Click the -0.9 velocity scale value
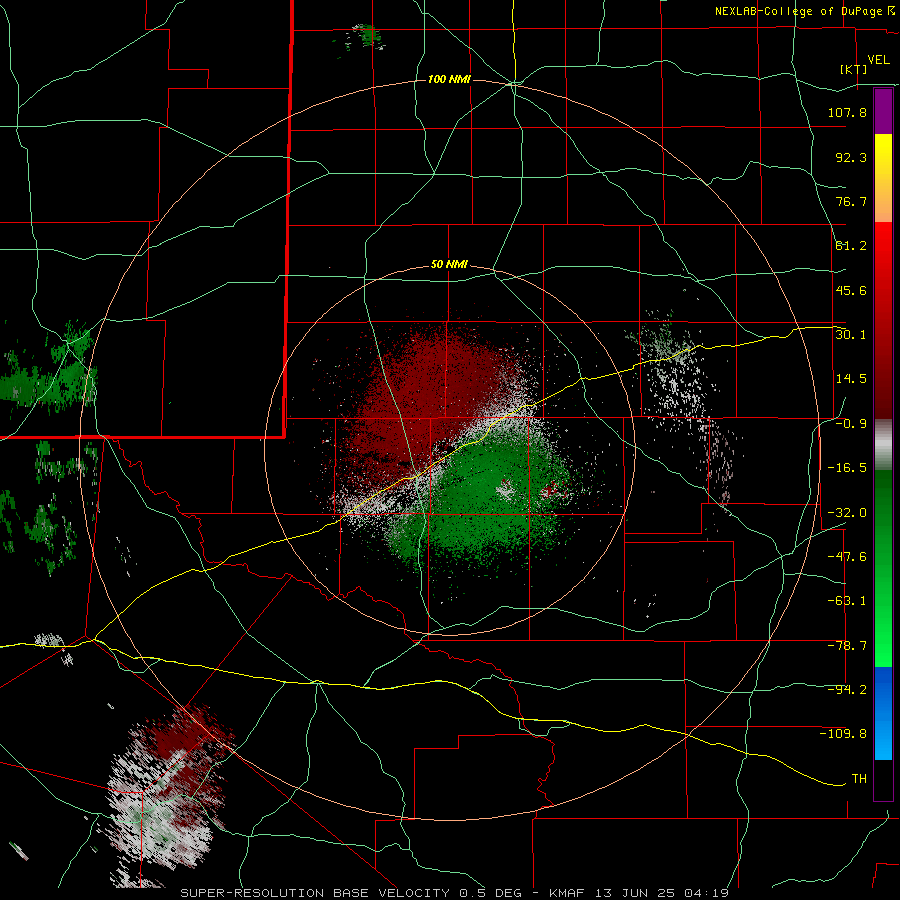 point(851,424)
